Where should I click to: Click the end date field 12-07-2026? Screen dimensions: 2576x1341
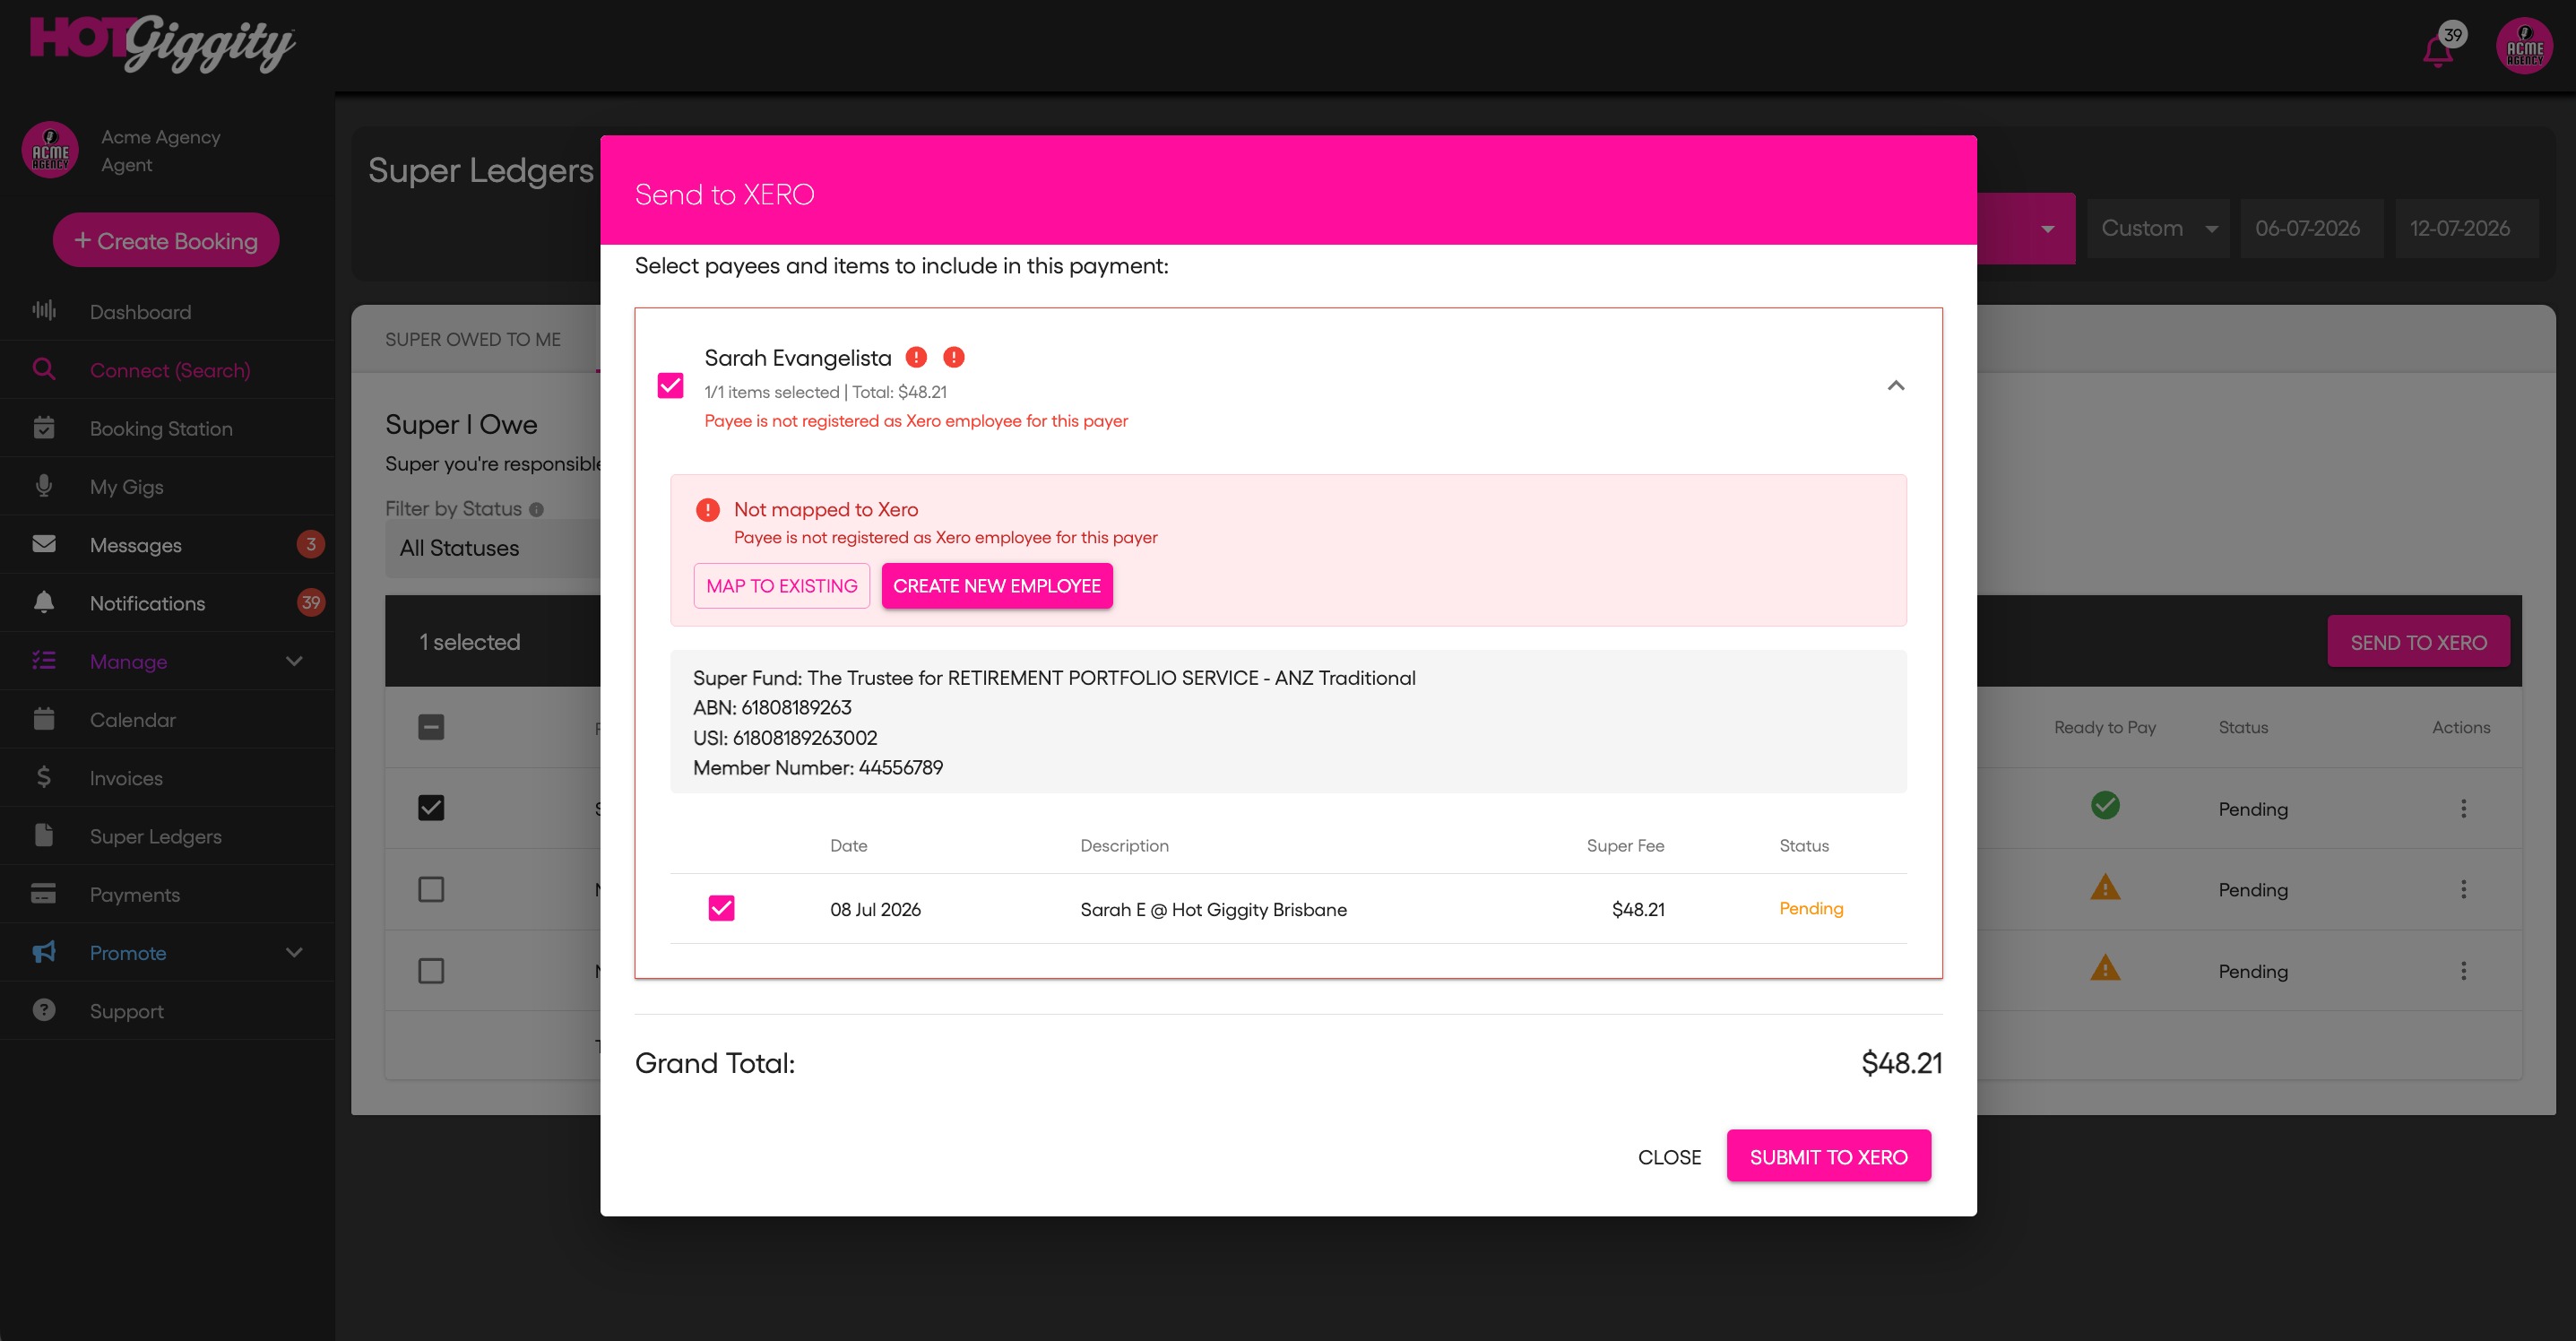(2465, 229)
